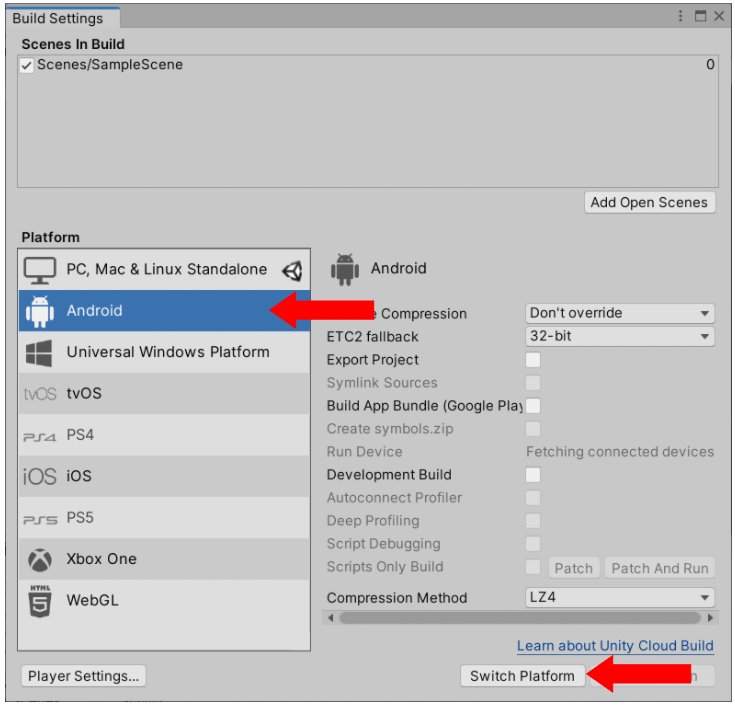Screen dimensions: 735x705
Task: Select the WebGL platform
Action: 164,600
